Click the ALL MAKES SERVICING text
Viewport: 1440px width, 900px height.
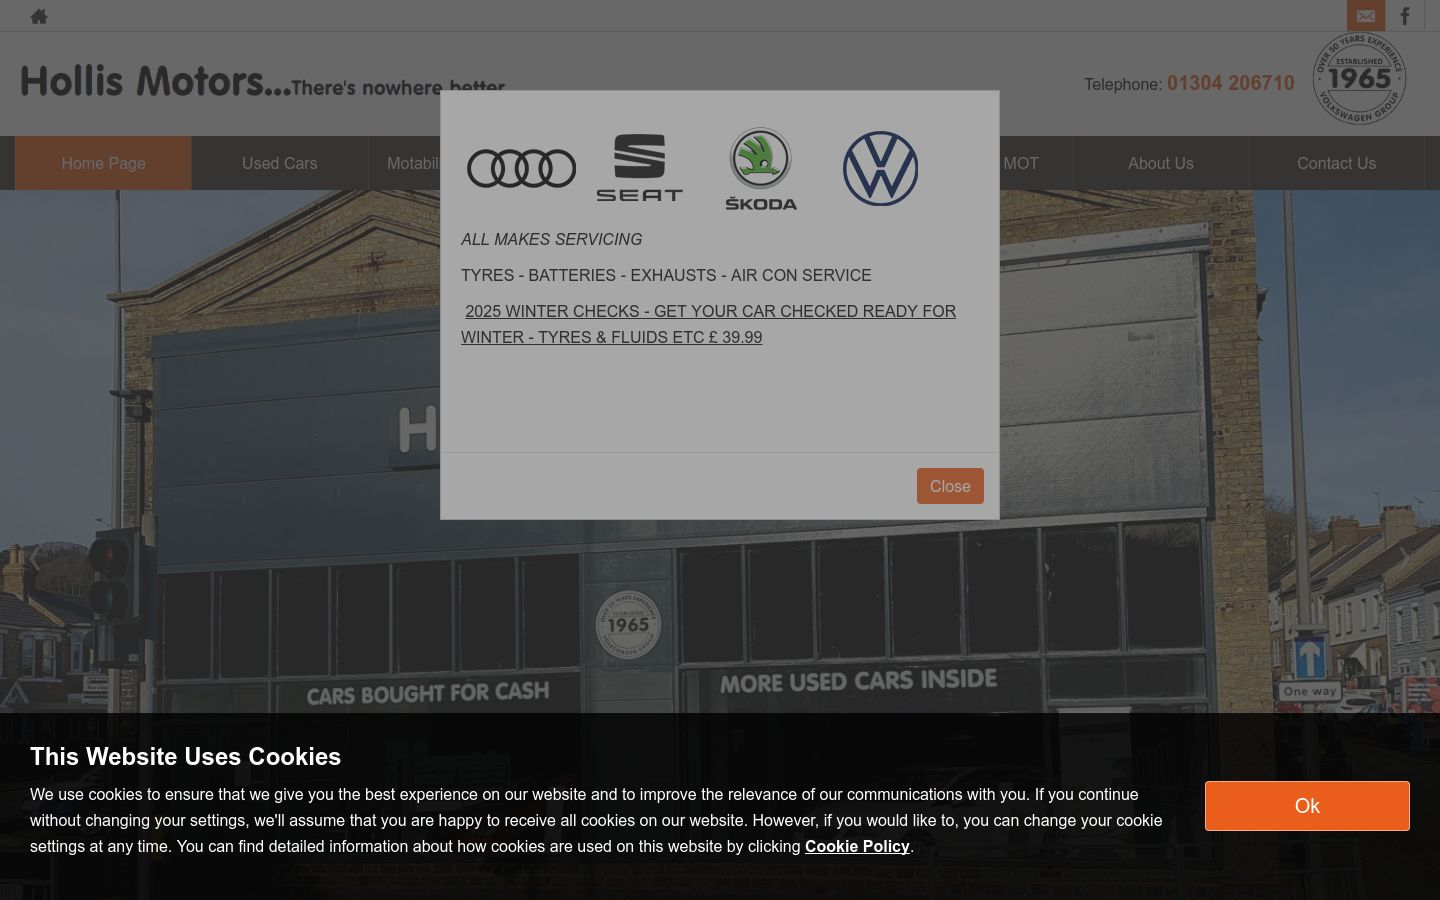tap(551, 239)
